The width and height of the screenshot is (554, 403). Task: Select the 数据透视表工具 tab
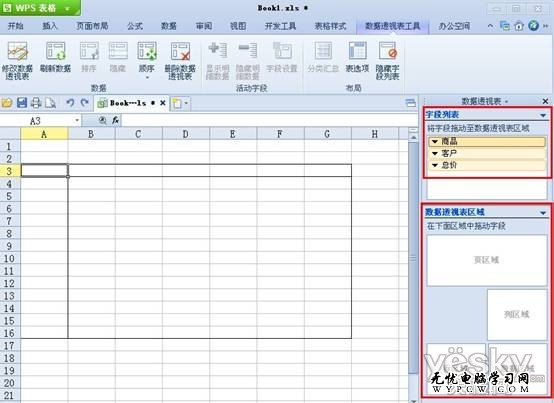pyautogui.click(x=393, y=26)
